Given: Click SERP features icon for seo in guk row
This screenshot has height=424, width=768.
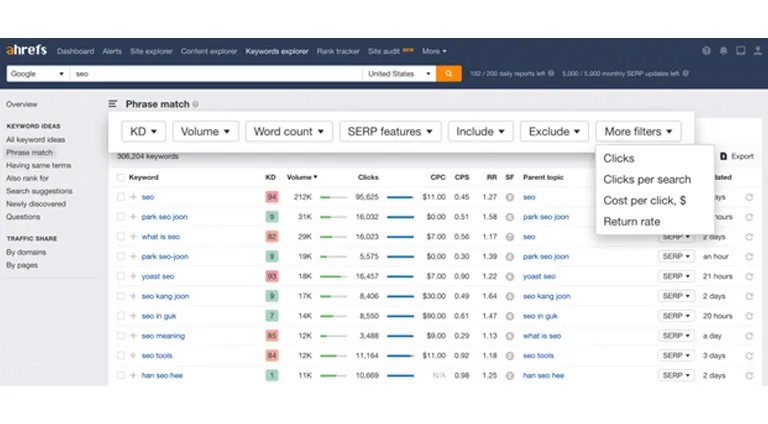Looking at the screenshot, I should click(510, 316).
